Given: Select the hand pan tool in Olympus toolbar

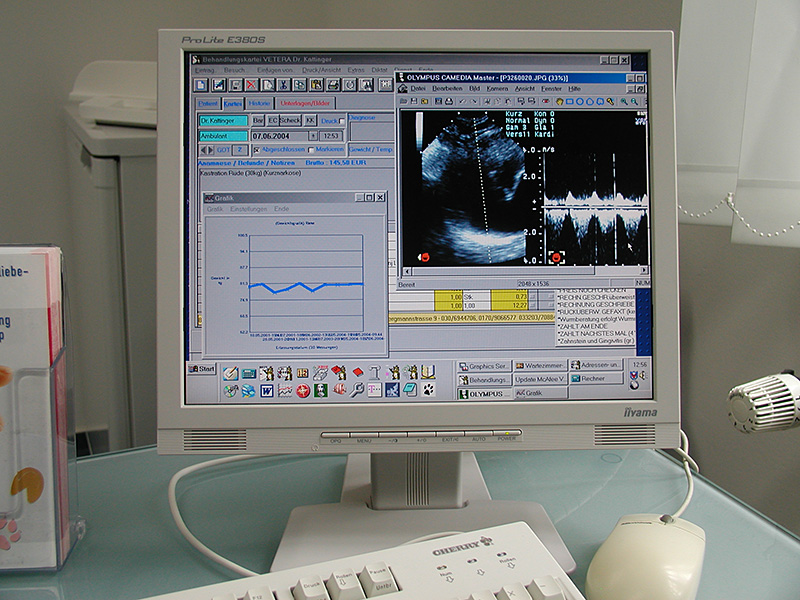Looking at the screenshot, I should pos(559,102).
